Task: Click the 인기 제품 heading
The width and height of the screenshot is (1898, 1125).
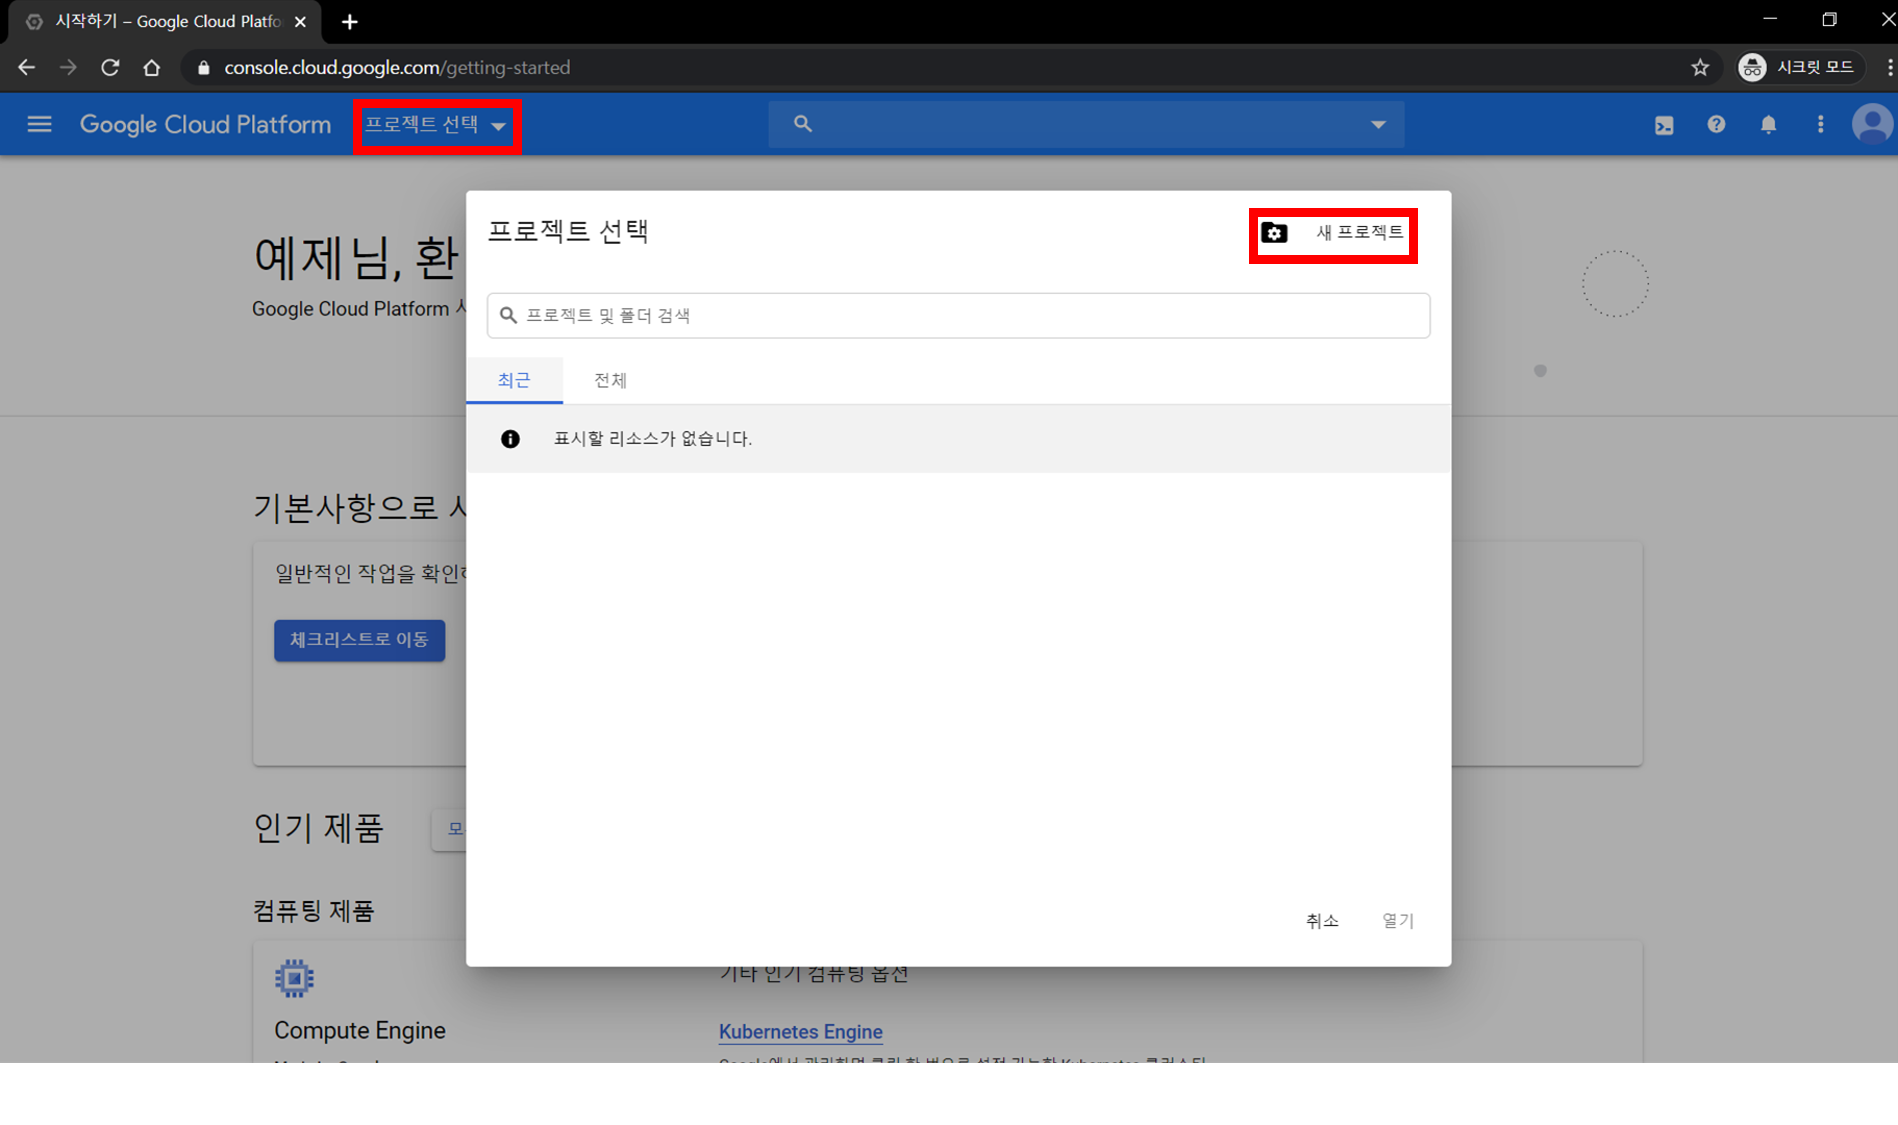Action: (318, 828)
